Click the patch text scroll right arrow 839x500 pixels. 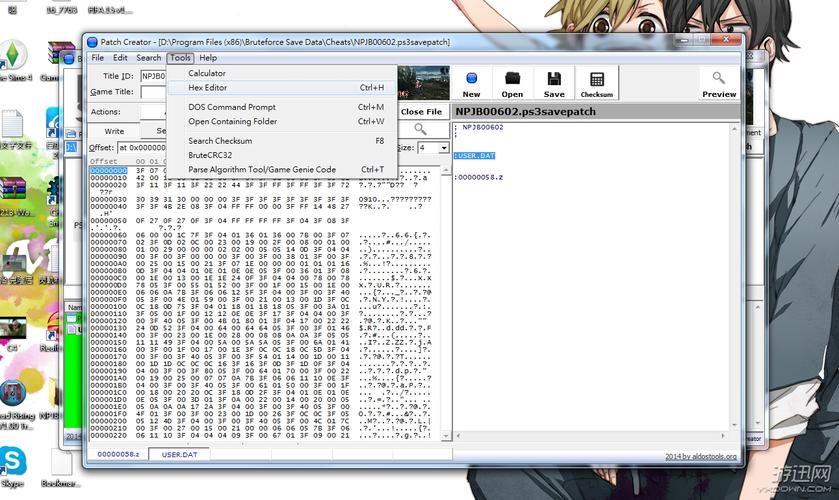point(723,436)
